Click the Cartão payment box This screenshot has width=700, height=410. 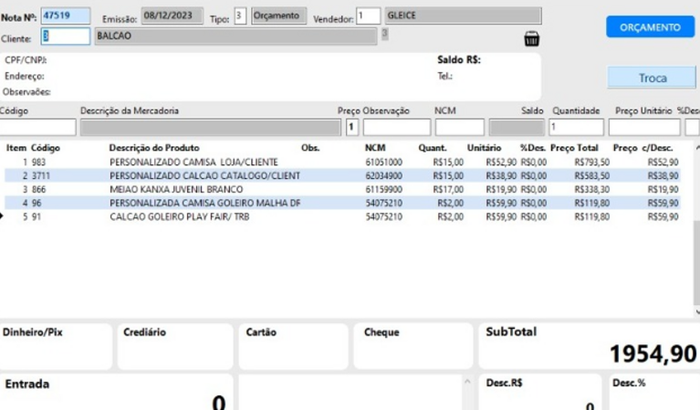[x=292, y=346]
